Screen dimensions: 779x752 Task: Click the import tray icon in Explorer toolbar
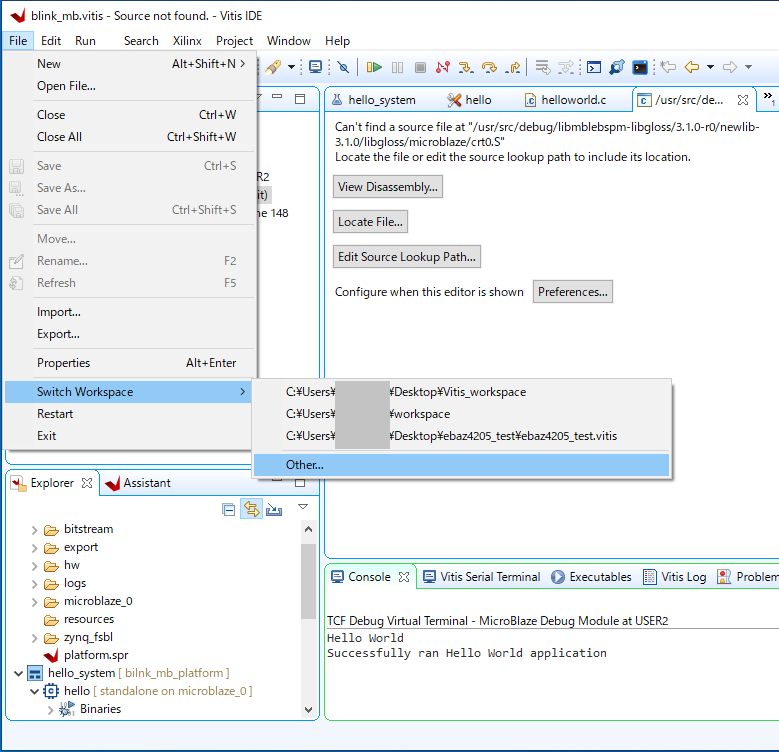pyautogui.click(x=274, y=510)
